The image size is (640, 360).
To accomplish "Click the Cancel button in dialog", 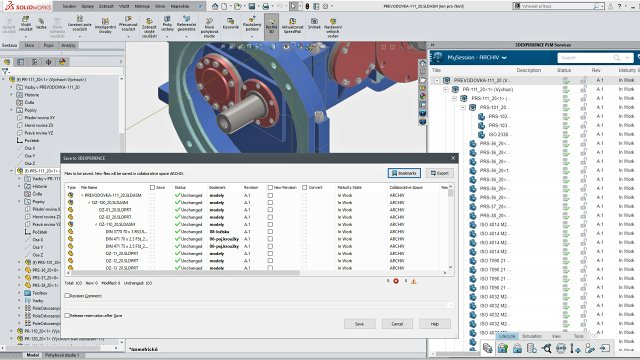I will click(397, 324).
